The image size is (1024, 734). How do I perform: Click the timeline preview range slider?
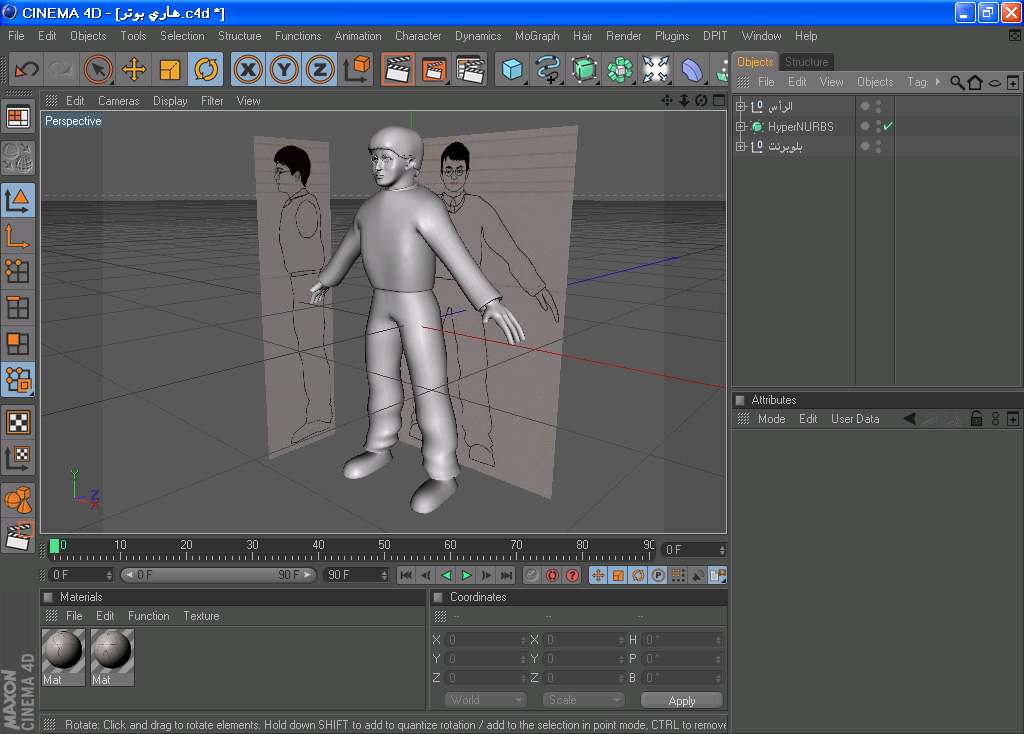coord(219,575)
